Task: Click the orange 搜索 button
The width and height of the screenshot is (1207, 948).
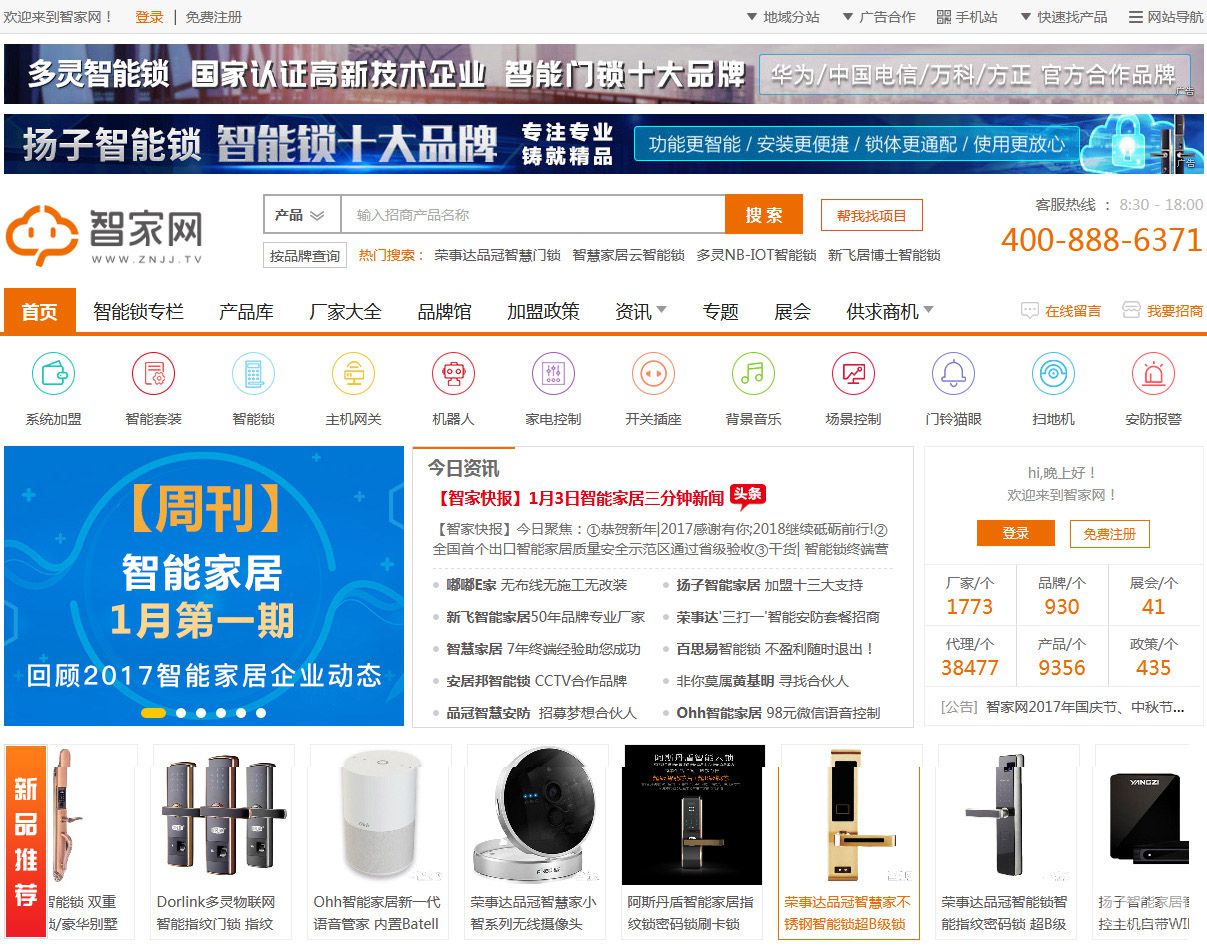Action: 764,215
